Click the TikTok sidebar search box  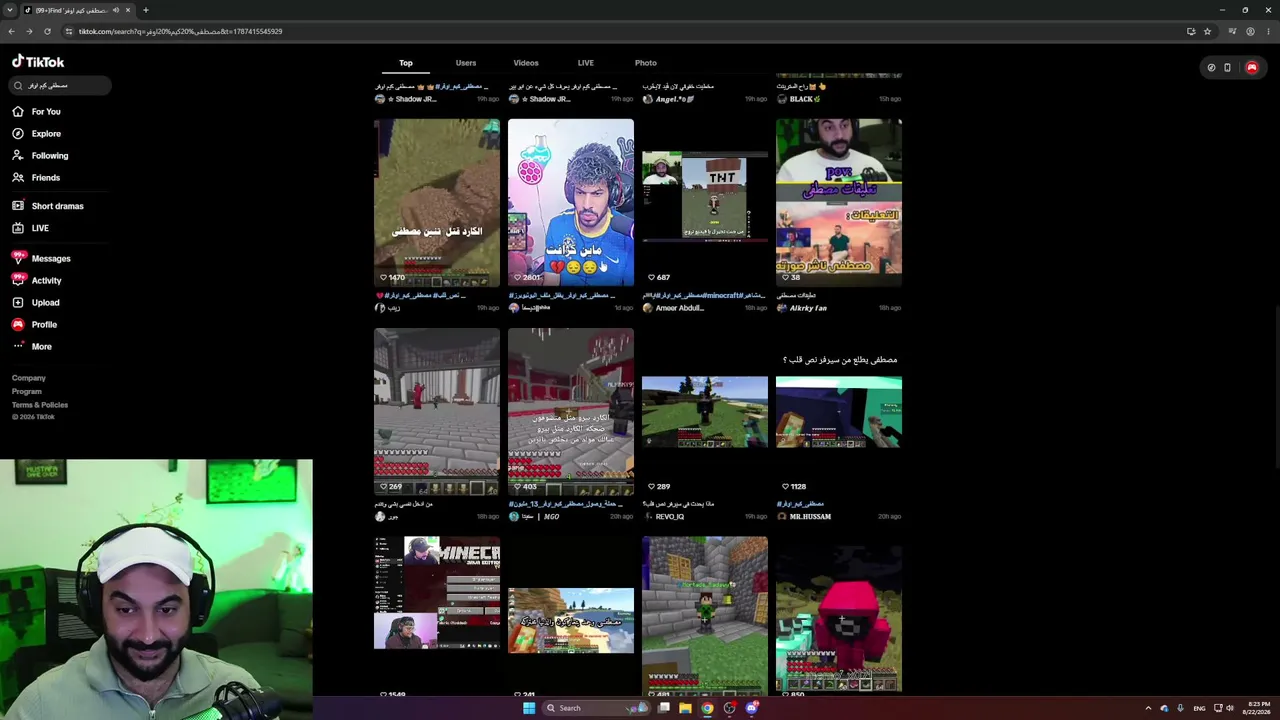pyautogui.click(x=60, y=86)
